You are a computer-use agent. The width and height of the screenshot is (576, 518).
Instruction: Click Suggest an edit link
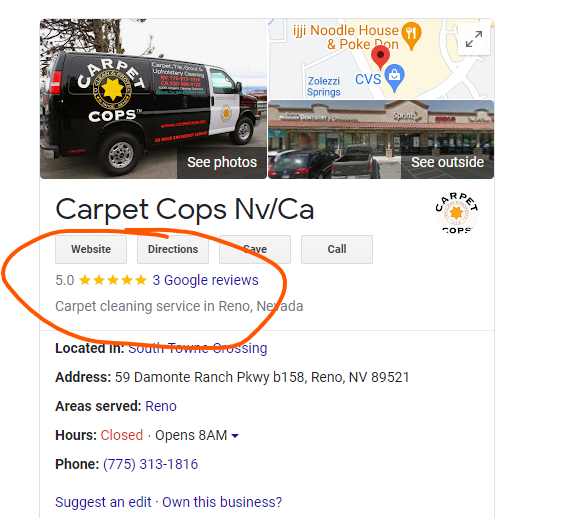pos(103,502)
